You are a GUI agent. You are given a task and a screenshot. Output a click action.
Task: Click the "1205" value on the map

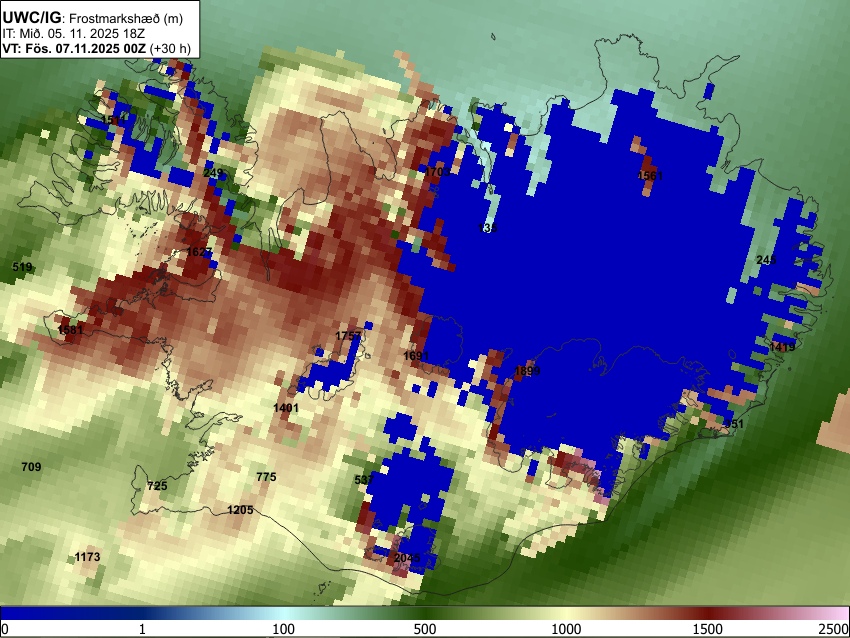(x=240, y=510)
